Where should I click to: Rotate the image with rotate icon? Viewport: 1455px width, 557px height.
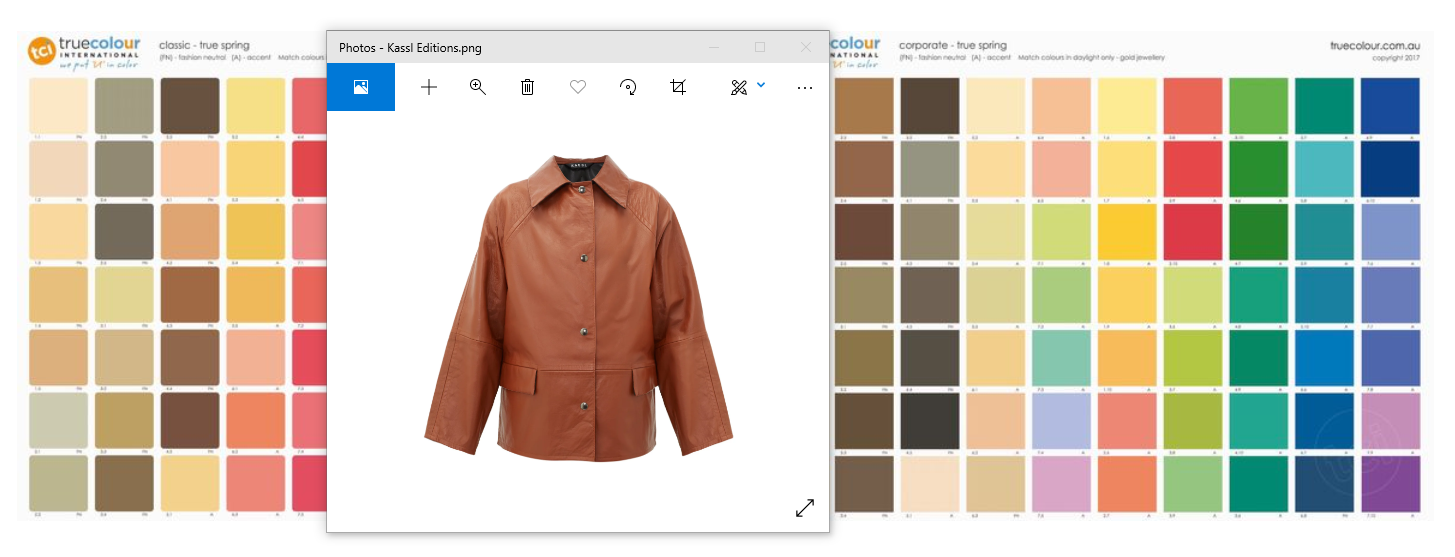pyautogui.click(x=628, y=87)
